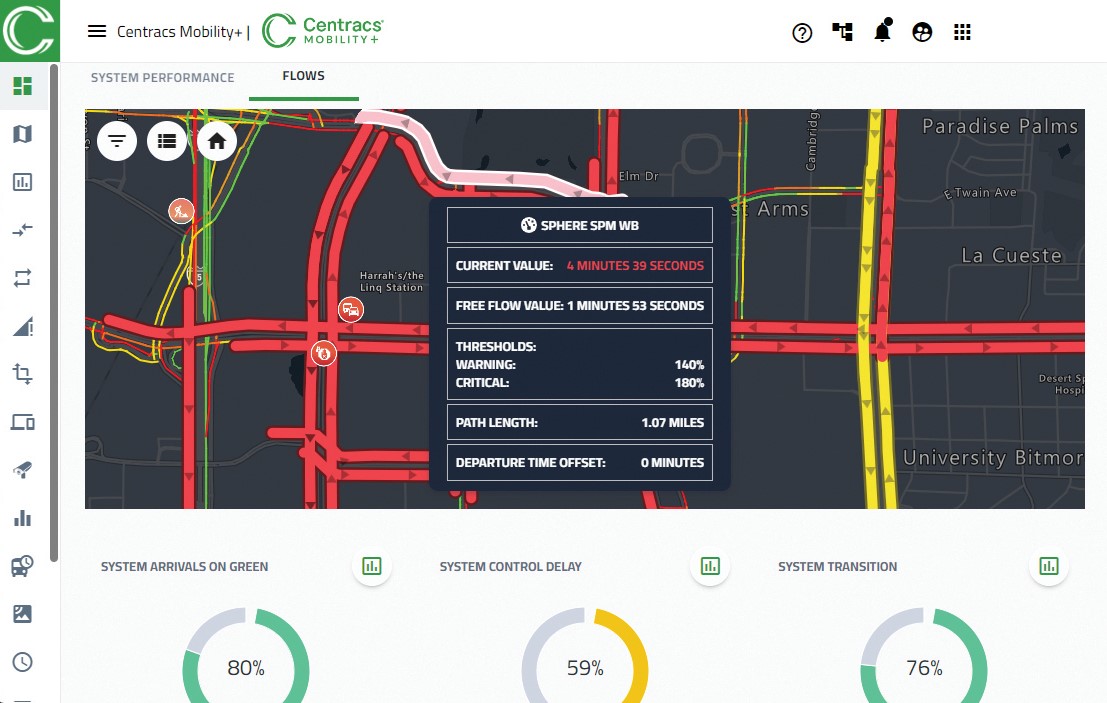Click the notifications bell icon
The width and height of the screenshot is (1107, 703).
882,32
